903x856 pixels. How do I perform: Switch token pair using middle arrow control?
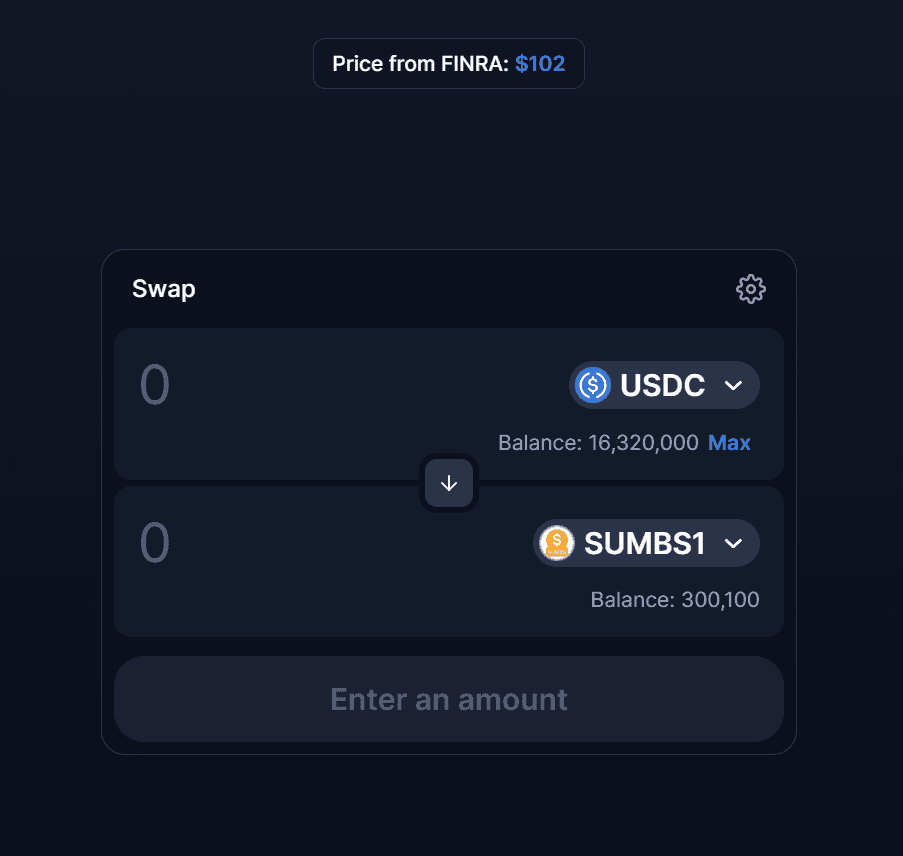448,482
